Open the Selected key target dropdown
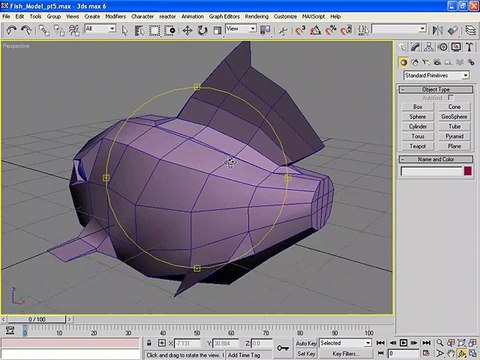 point(346,343)
